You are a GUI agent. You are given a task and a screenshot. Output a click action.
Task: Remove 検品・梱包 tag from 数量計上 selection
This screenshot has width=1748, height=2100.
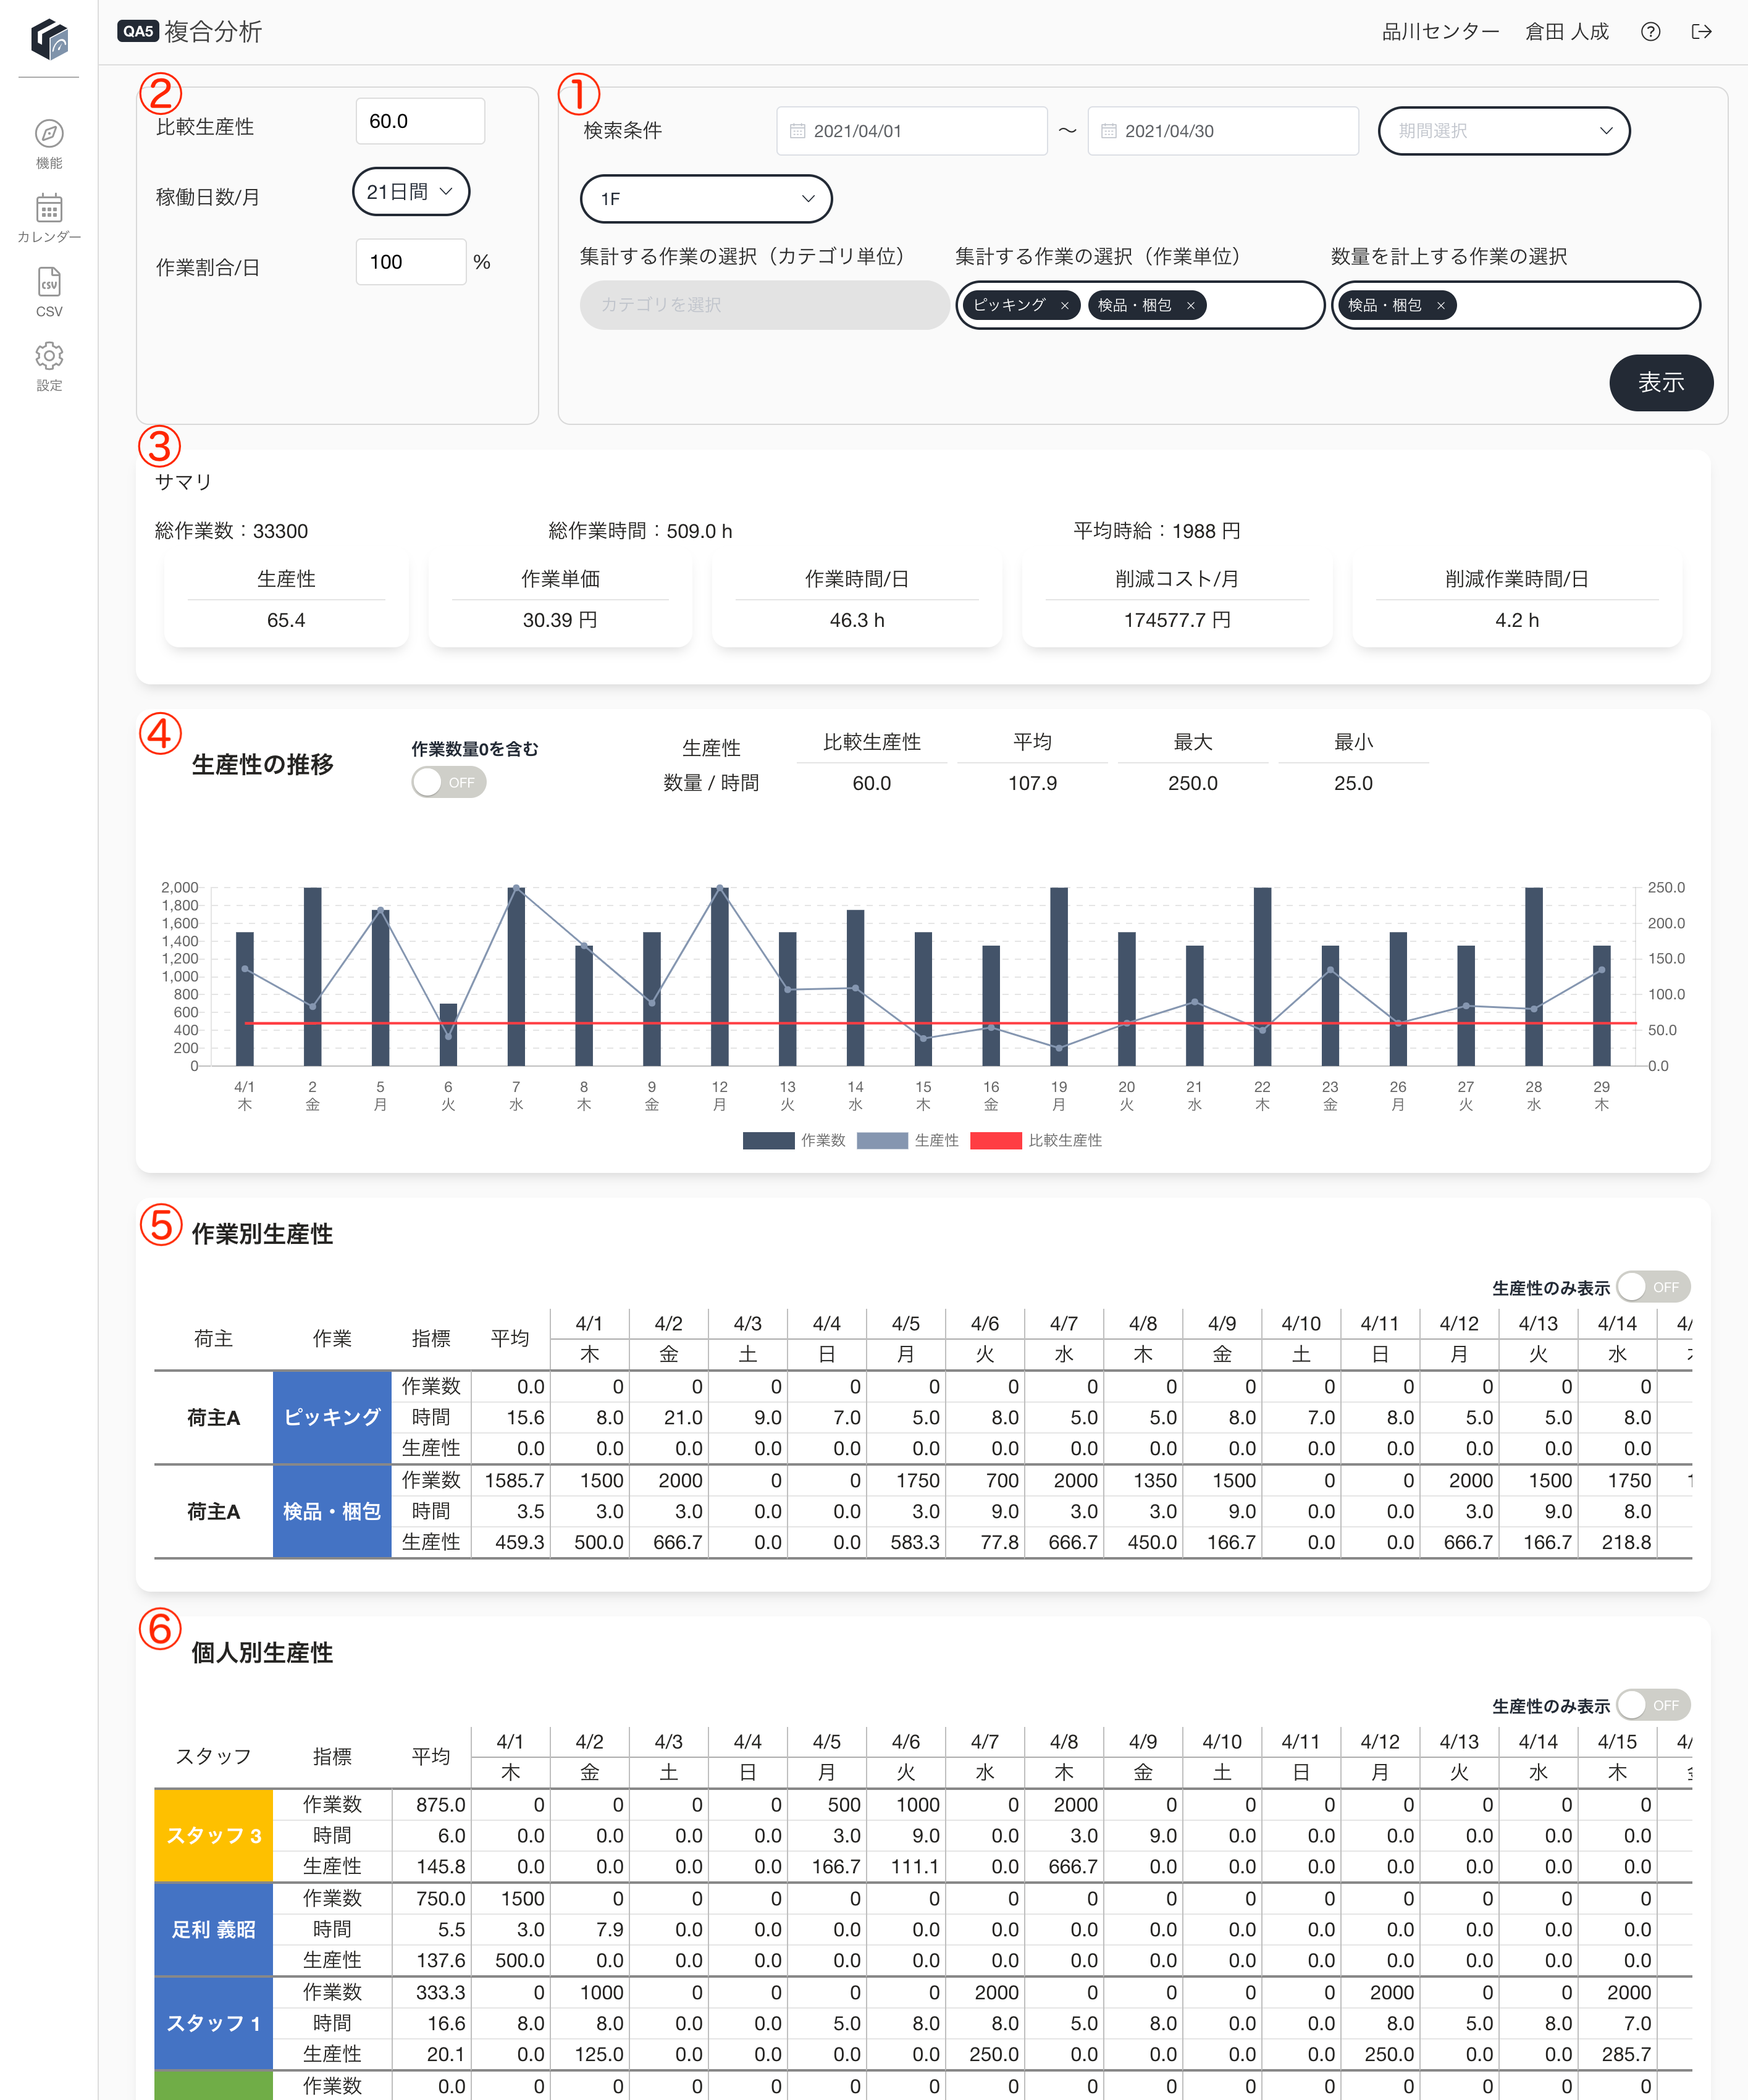pyautogui.click(x=1440, y=306)
